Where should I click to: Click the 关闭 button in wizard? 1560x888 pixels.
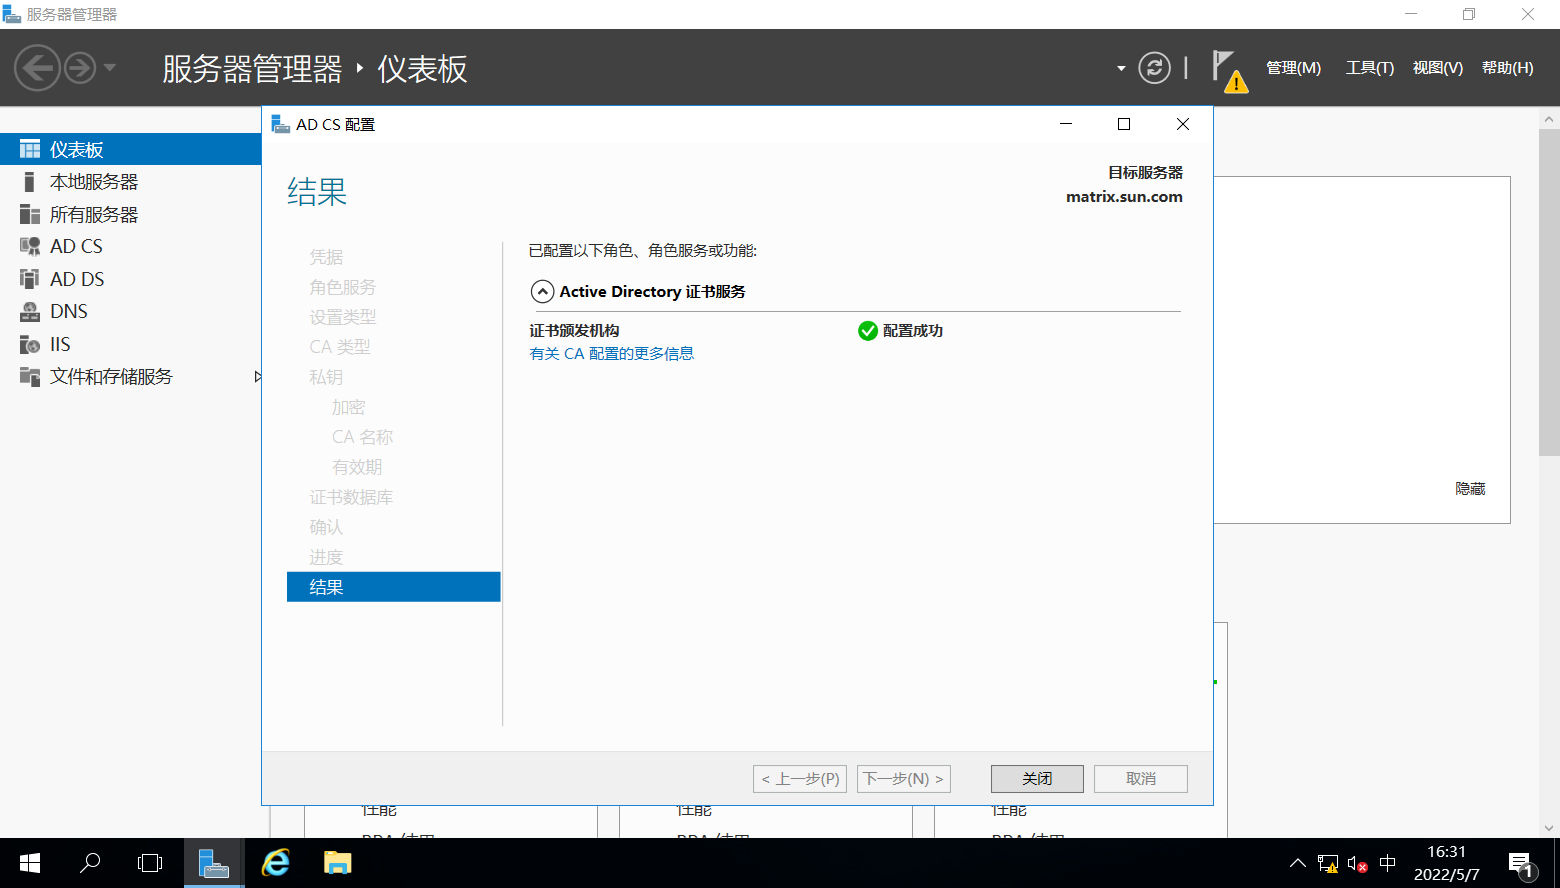1037,779
